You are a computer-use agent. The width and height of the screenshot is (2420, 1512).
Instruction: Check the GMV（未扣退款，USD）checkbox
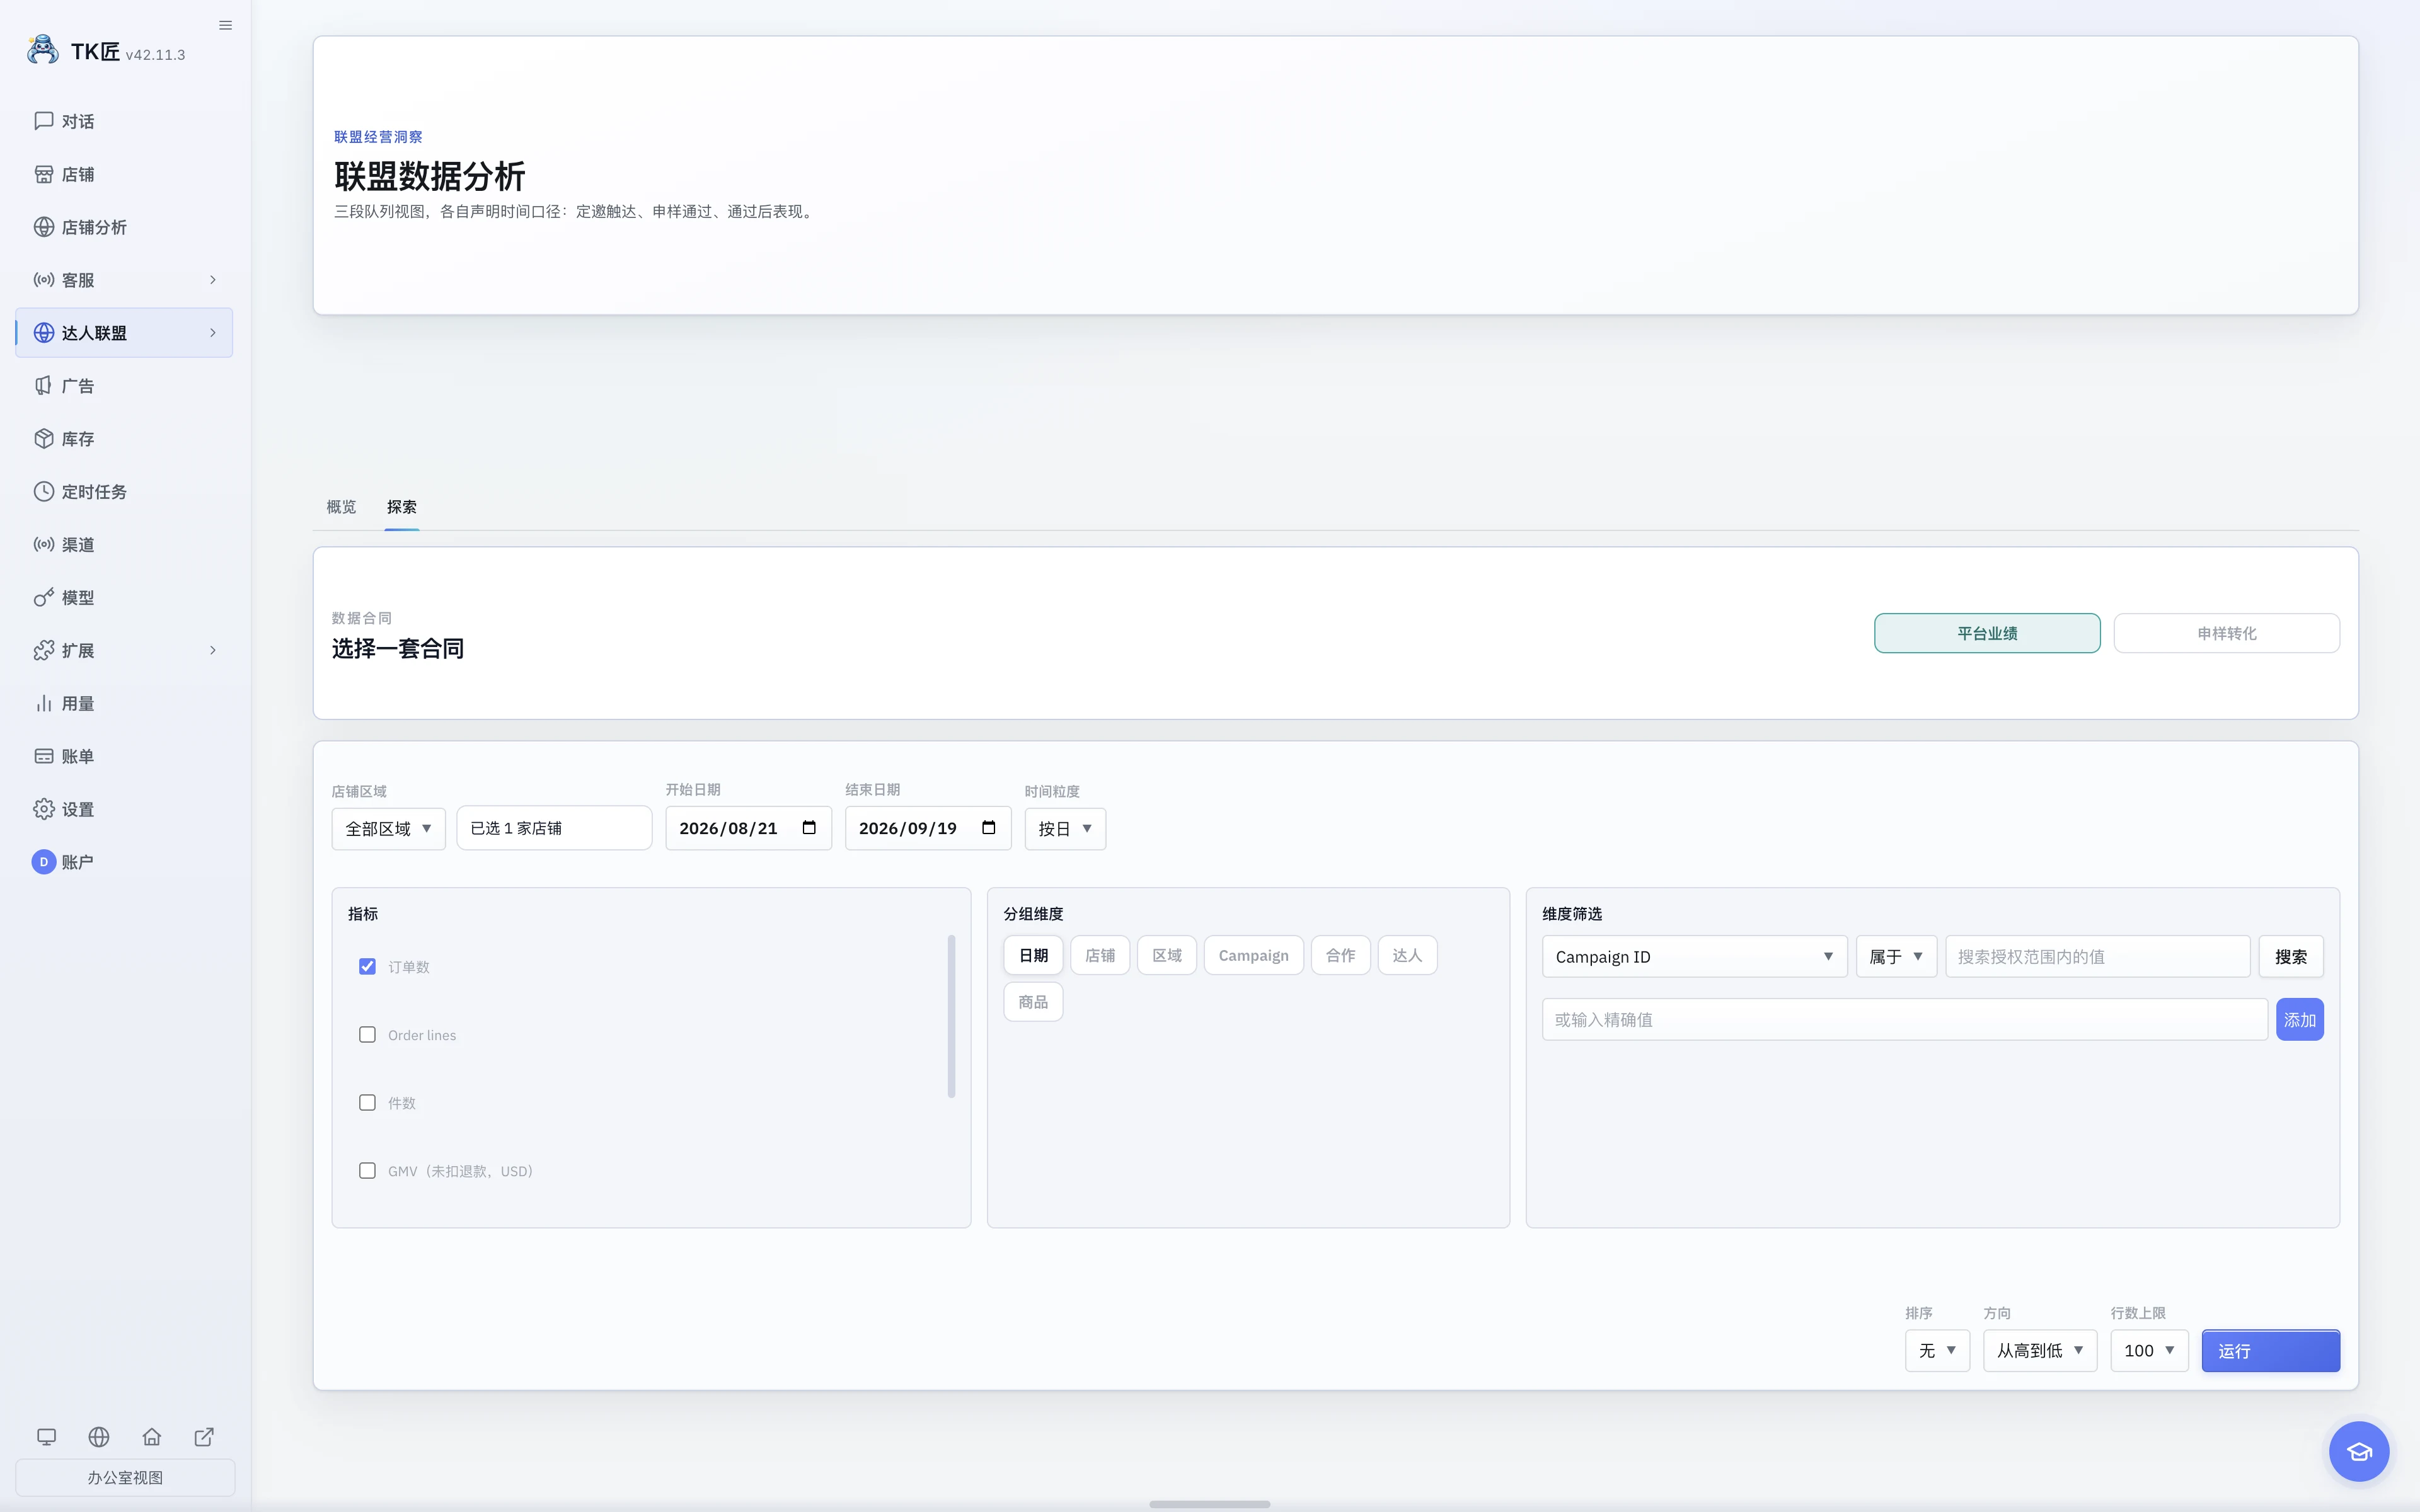coord(367,1171)
